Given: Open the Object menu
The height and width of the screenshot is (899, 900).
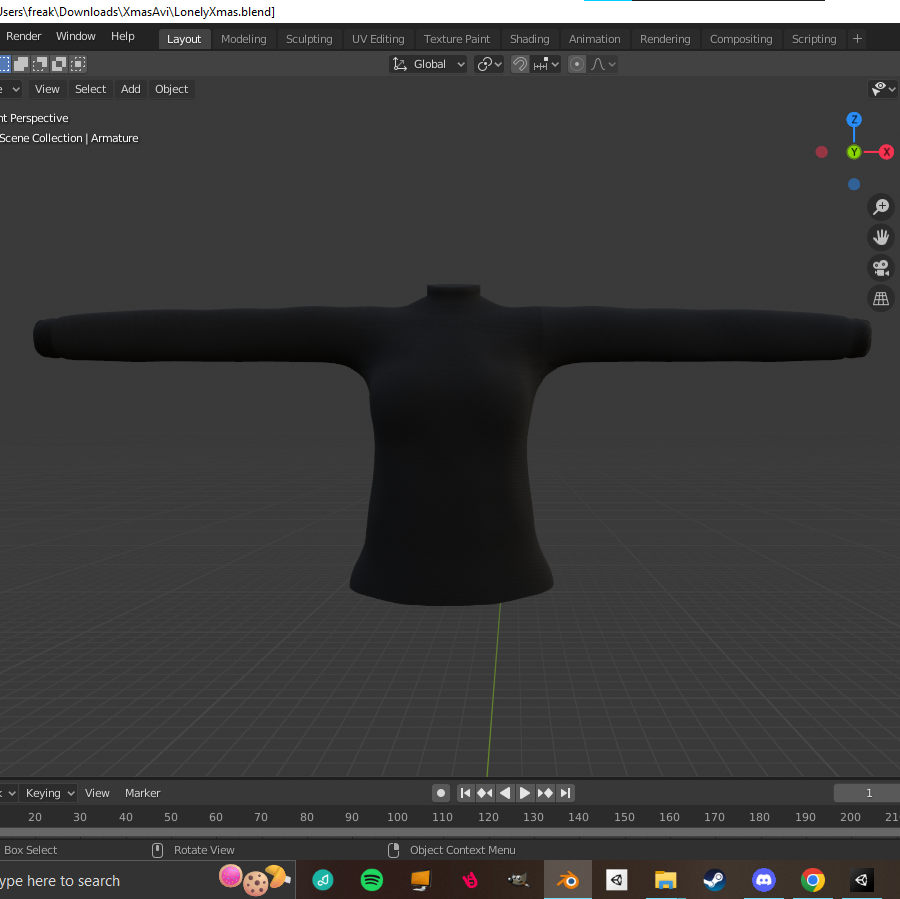Looking at the screenshot, I should (171, 89).
